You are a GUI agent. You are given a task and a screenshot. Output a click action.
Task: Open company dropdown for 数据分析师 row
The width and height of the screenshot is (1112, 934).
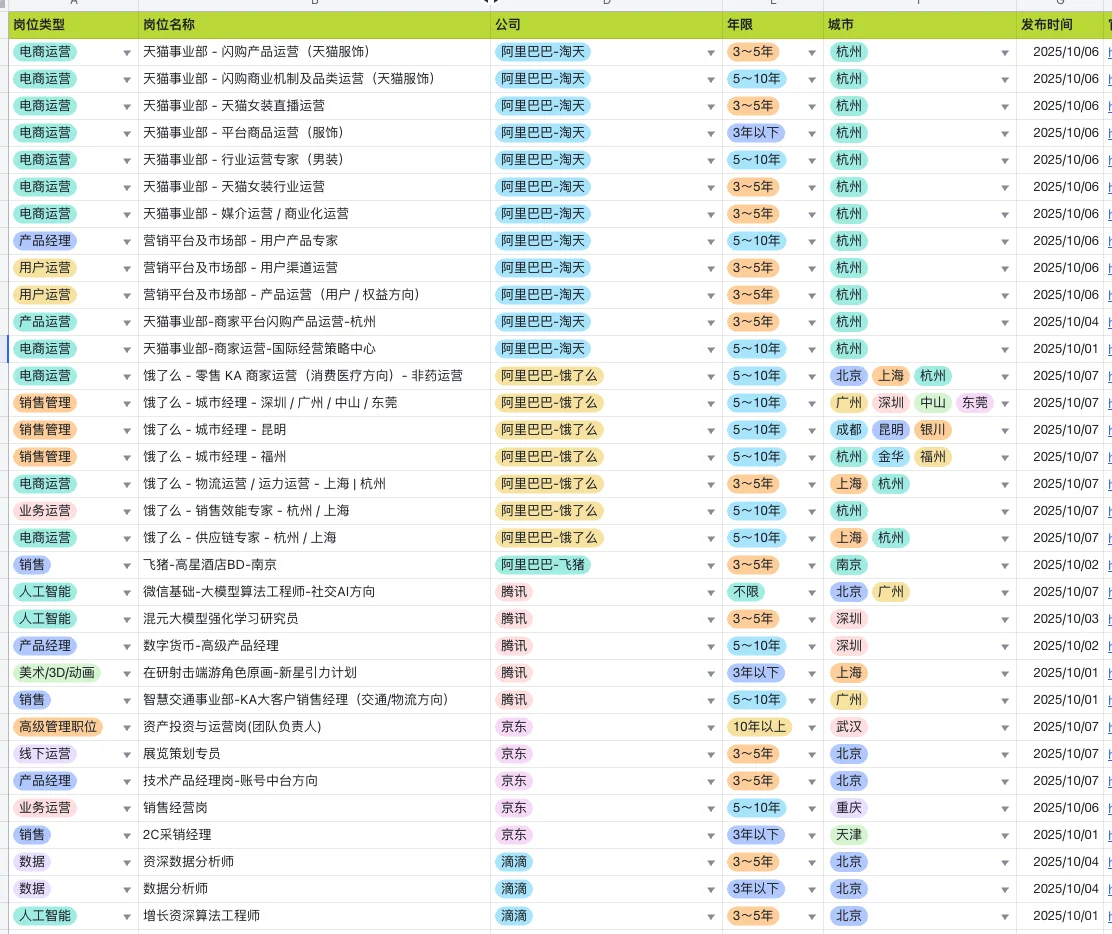pos(711,890)
